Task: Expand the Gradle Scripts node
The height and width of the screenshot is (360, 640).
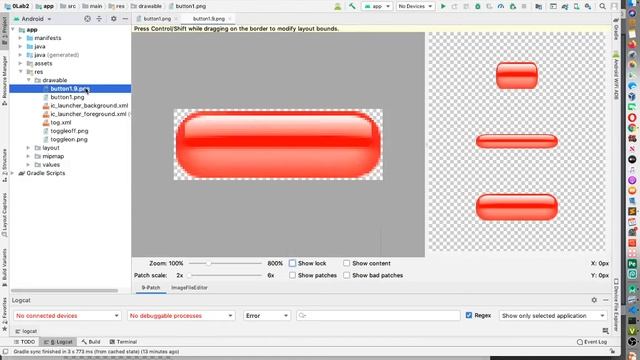Action: pyautogui.click(x=12, y=173)
